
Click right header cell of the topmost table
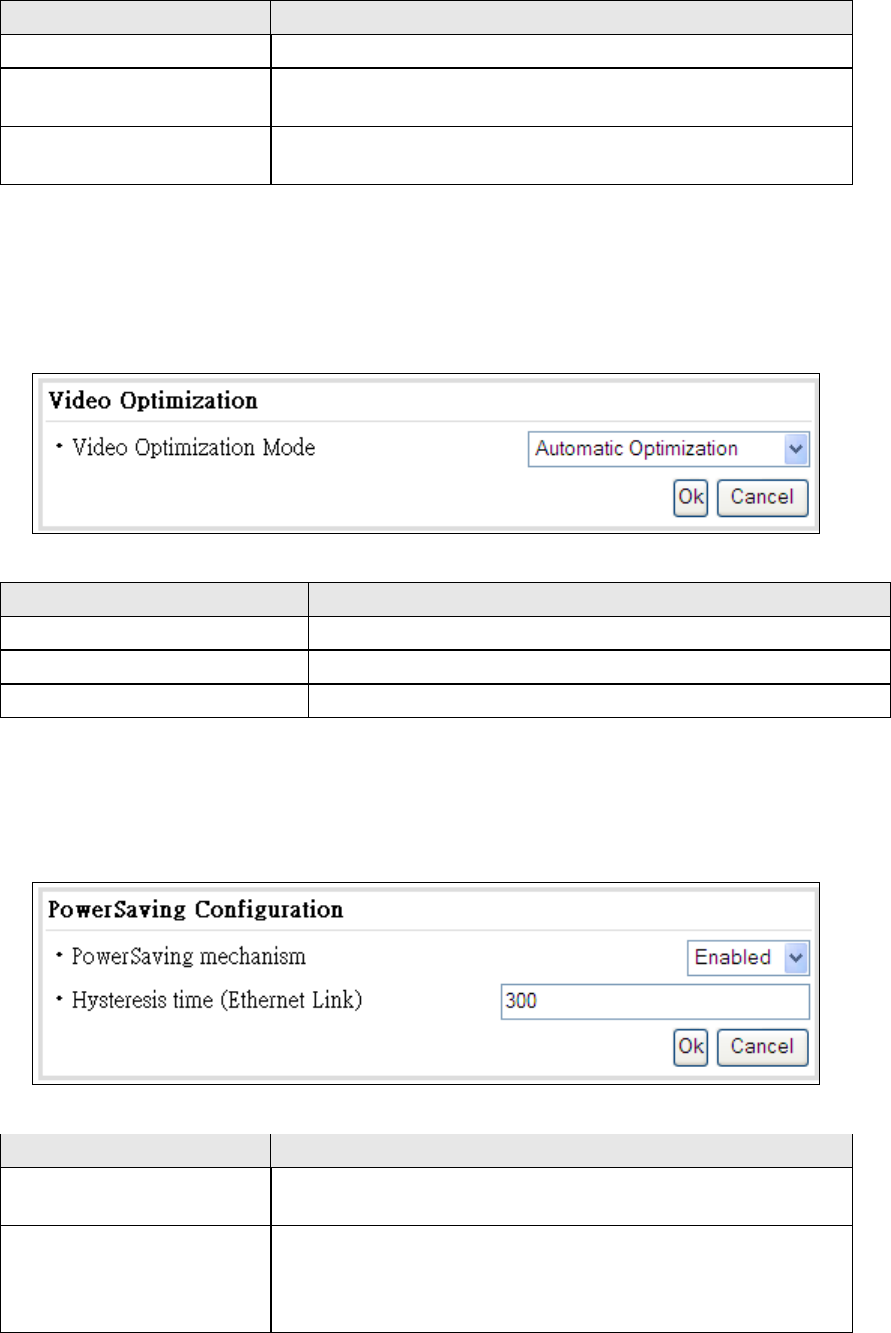pos(561,17)
